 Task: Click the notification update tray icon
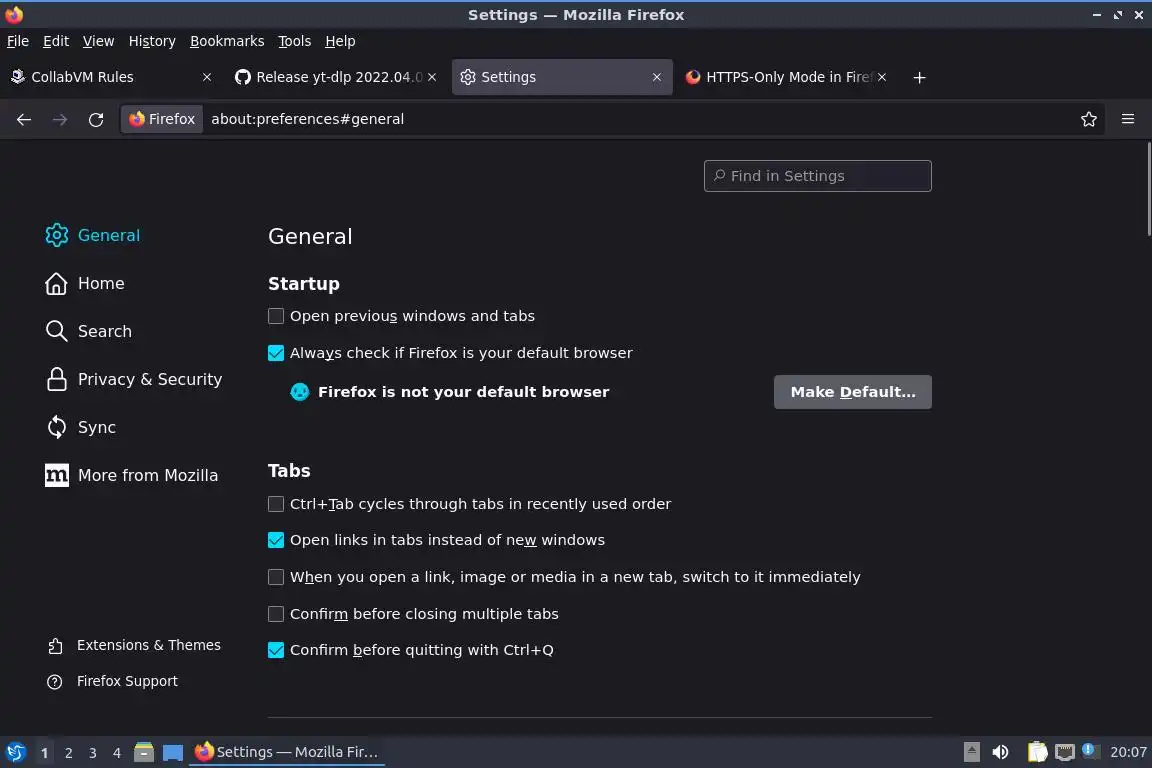tap(1091, 751)
